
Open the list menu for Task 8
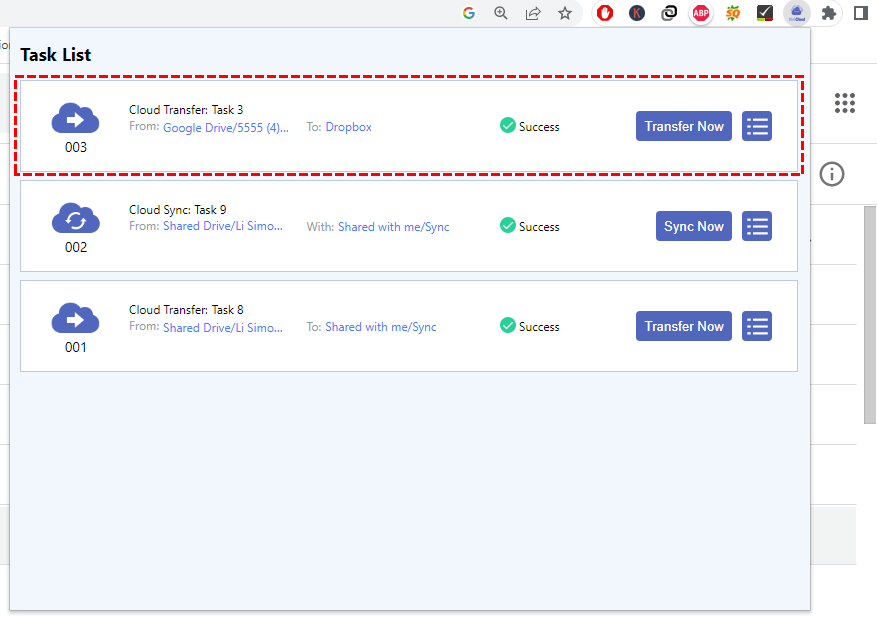pos(757,326)
